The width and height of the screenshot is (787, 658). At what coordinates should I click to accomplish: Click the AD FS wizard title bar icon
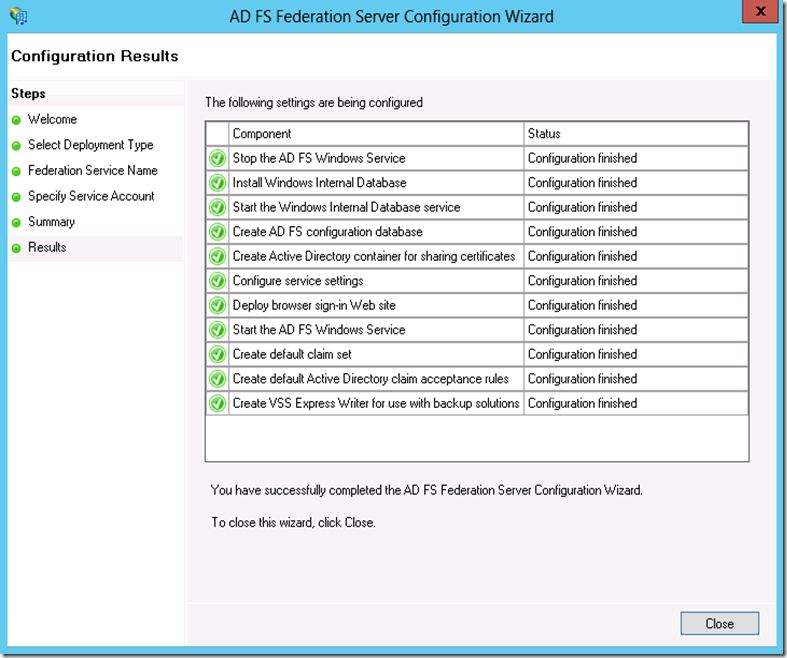(x=19, y=16)
